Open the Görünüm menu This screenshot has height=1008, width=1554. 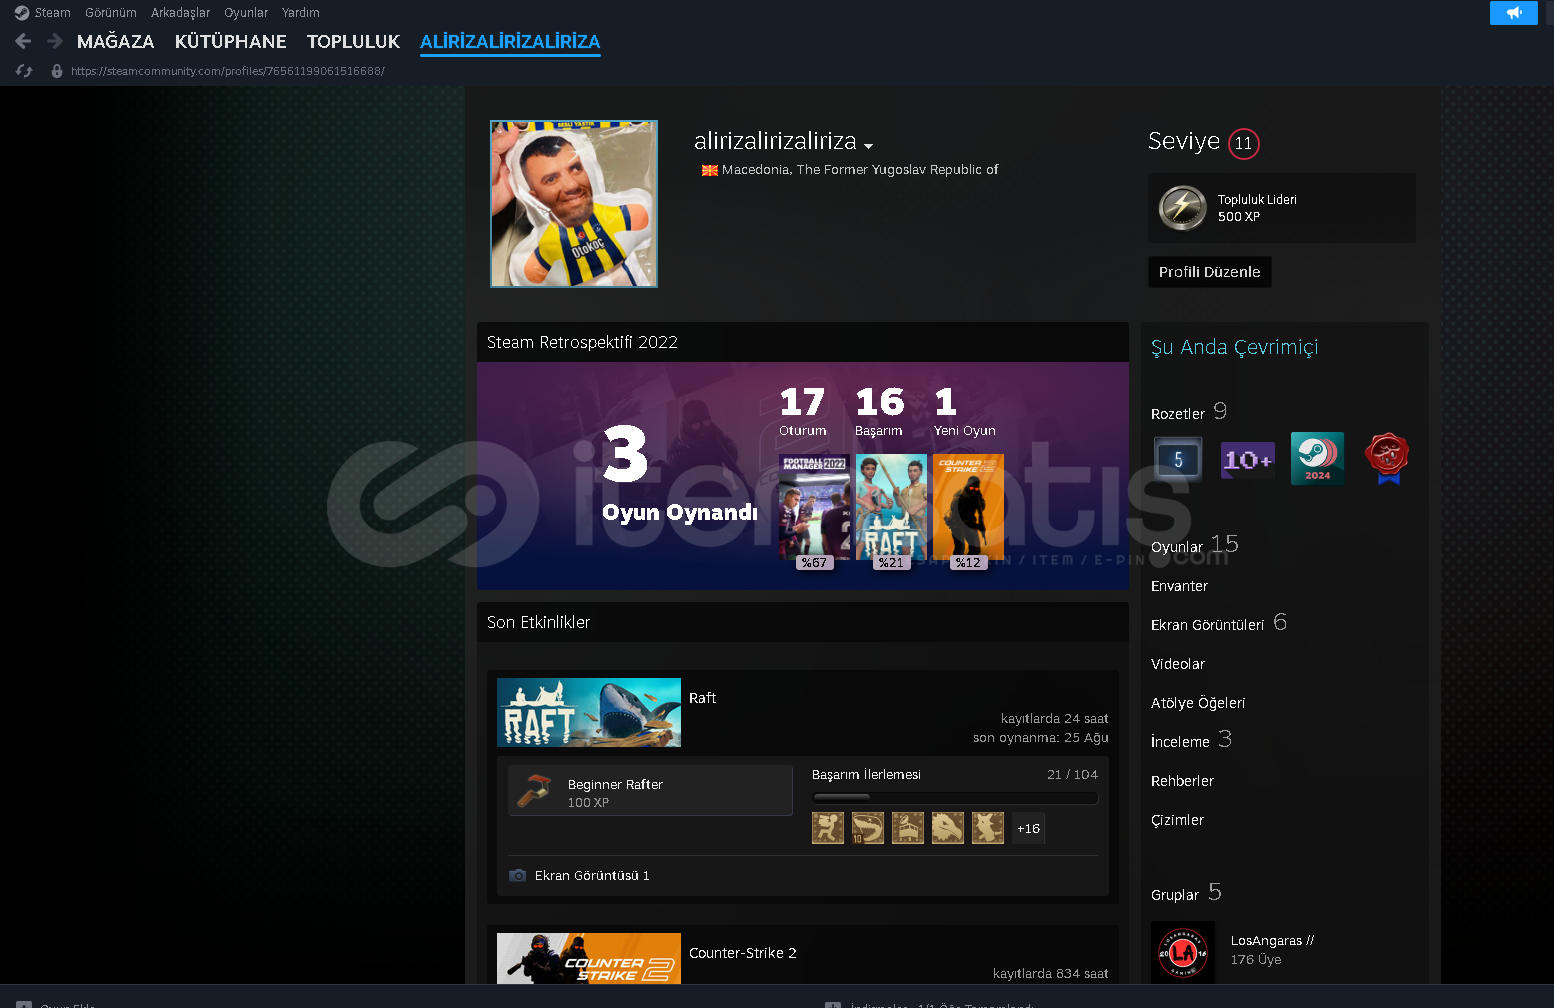[111, 13]
